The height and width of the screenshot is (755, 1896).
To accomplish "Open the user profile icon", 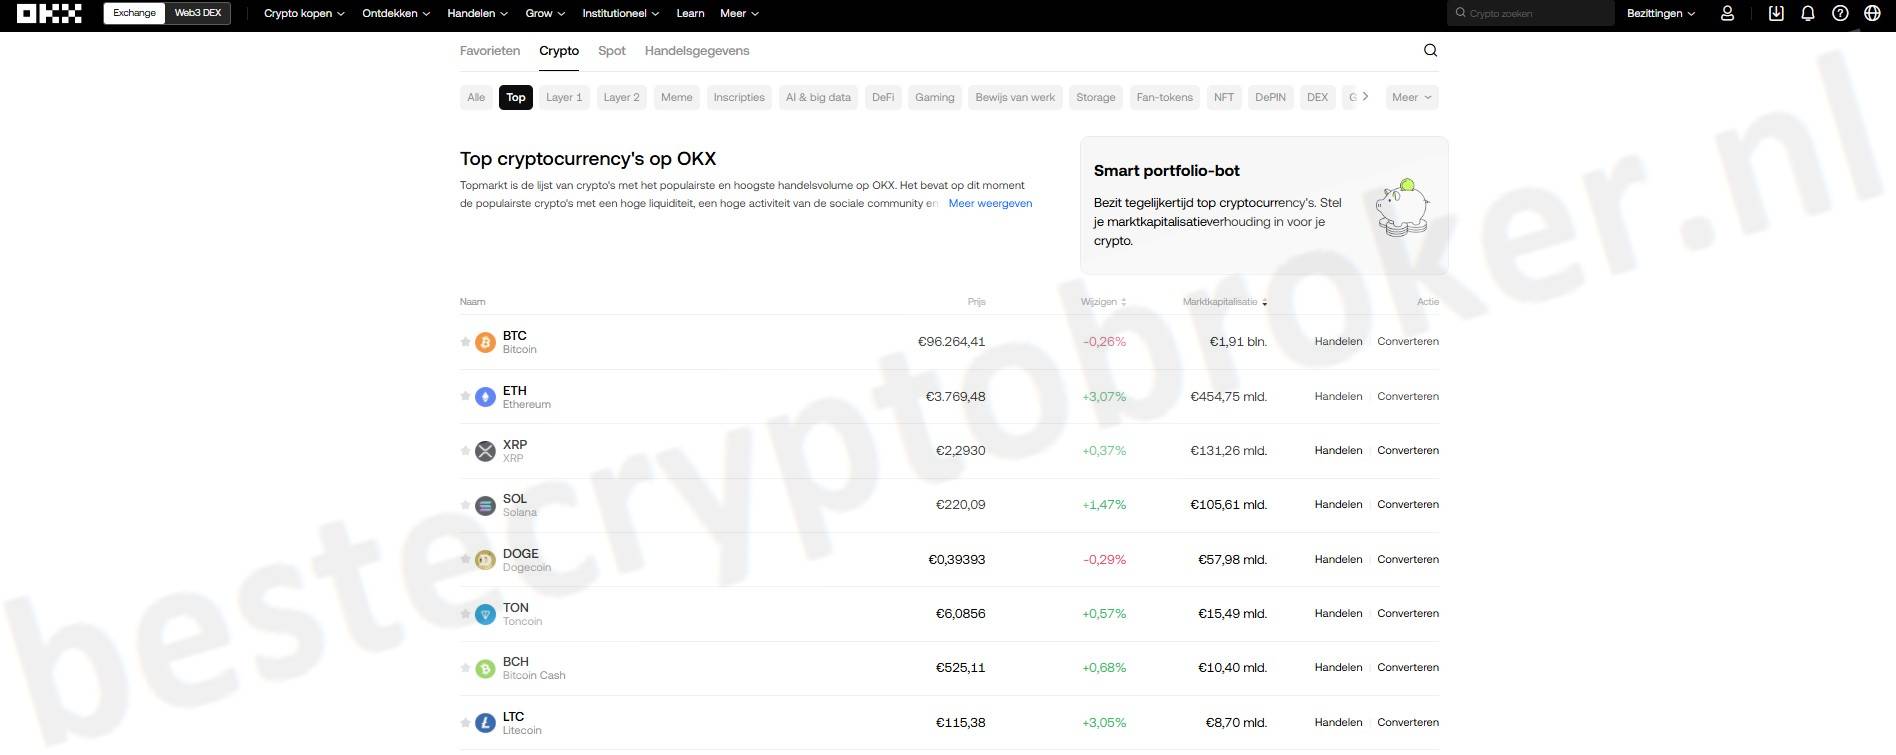I will click(1727, 14).
